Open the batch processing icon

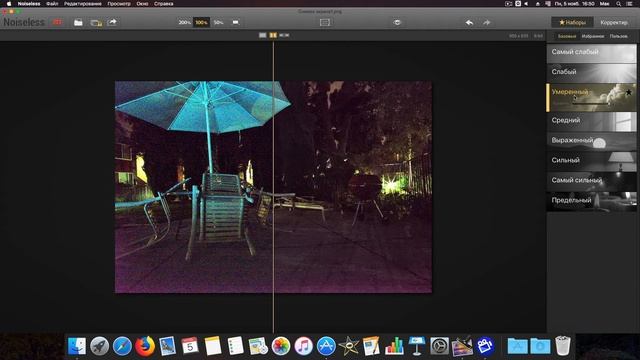(96, 22)
